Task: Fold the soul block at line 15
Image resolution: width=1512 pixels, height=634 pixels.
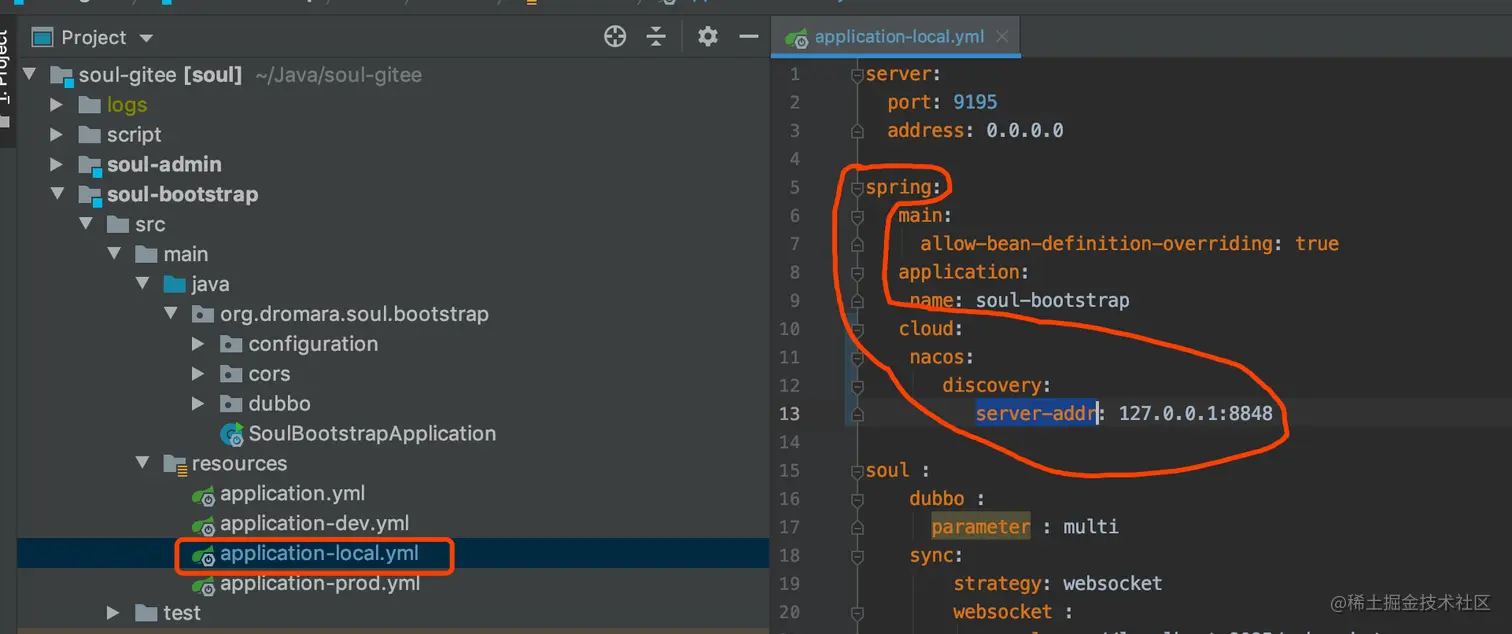Action: coord(856,471)
